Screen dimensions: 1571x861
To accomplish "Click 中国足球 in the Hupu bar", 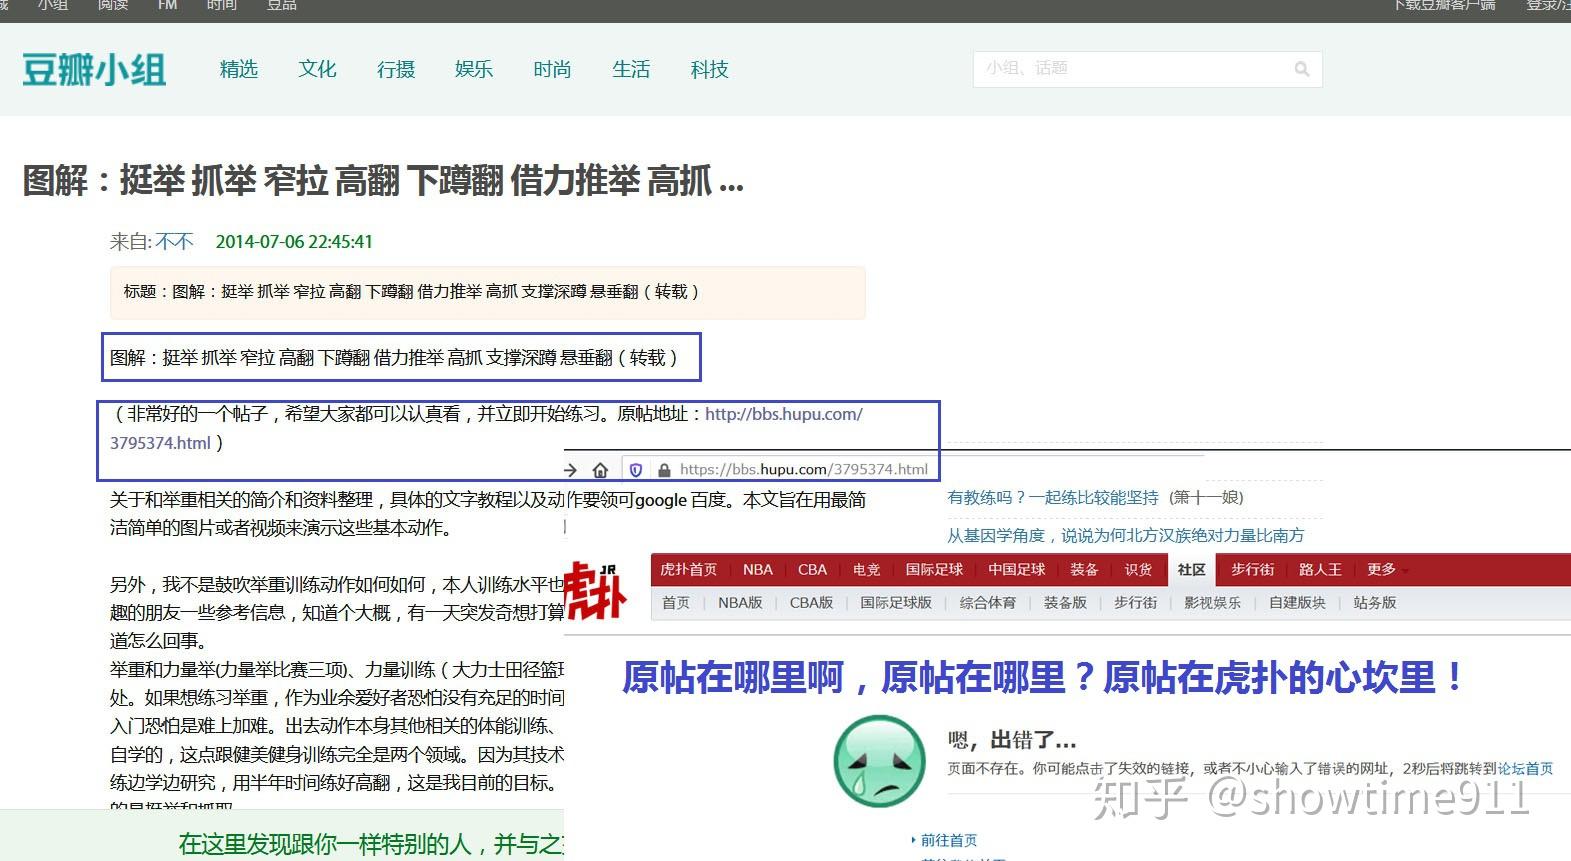I will coord(1016,569).
